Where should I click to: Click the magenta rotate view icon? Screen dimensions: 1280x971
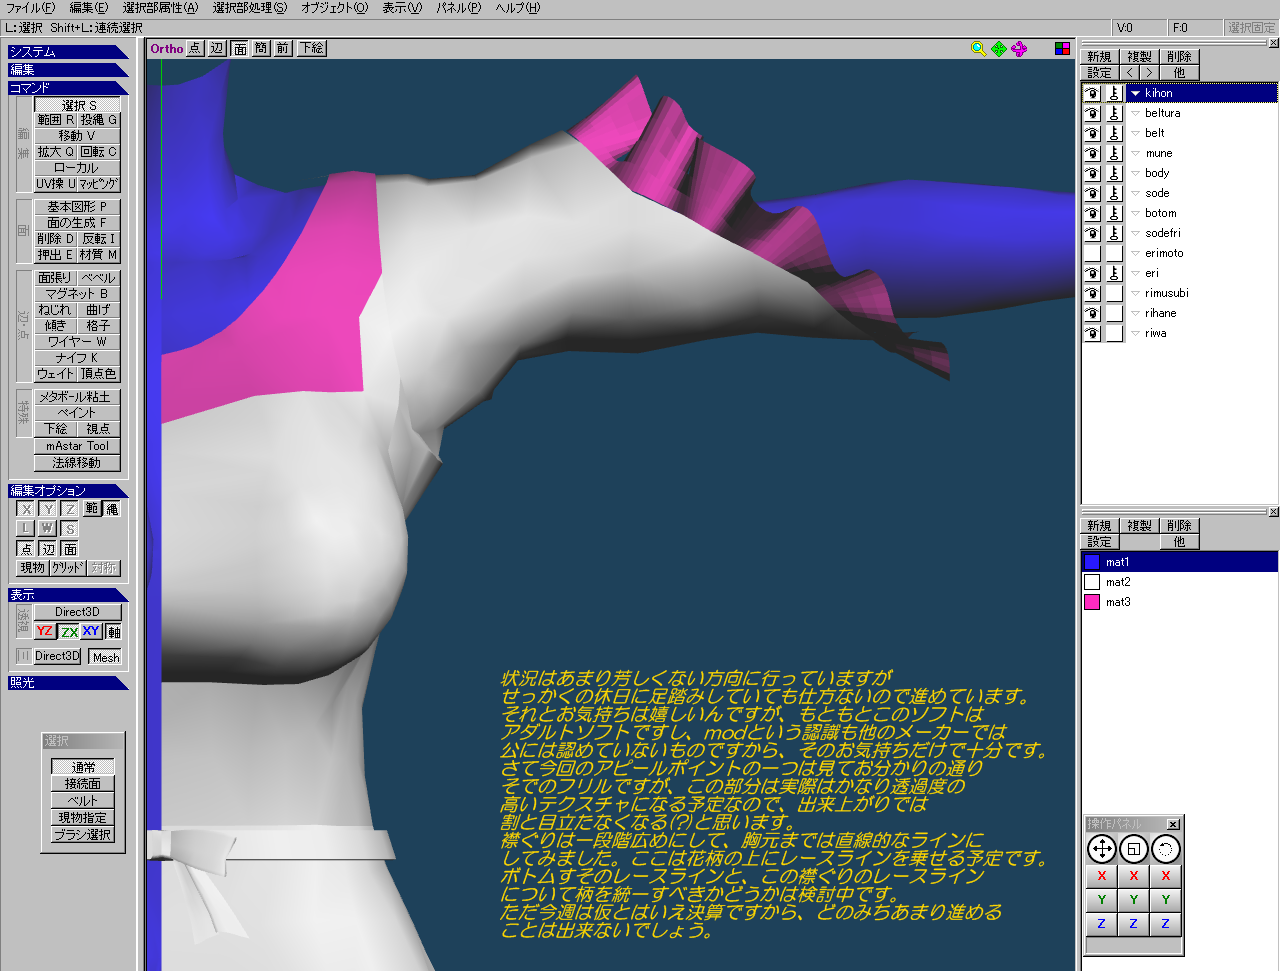pos(1019,48)
